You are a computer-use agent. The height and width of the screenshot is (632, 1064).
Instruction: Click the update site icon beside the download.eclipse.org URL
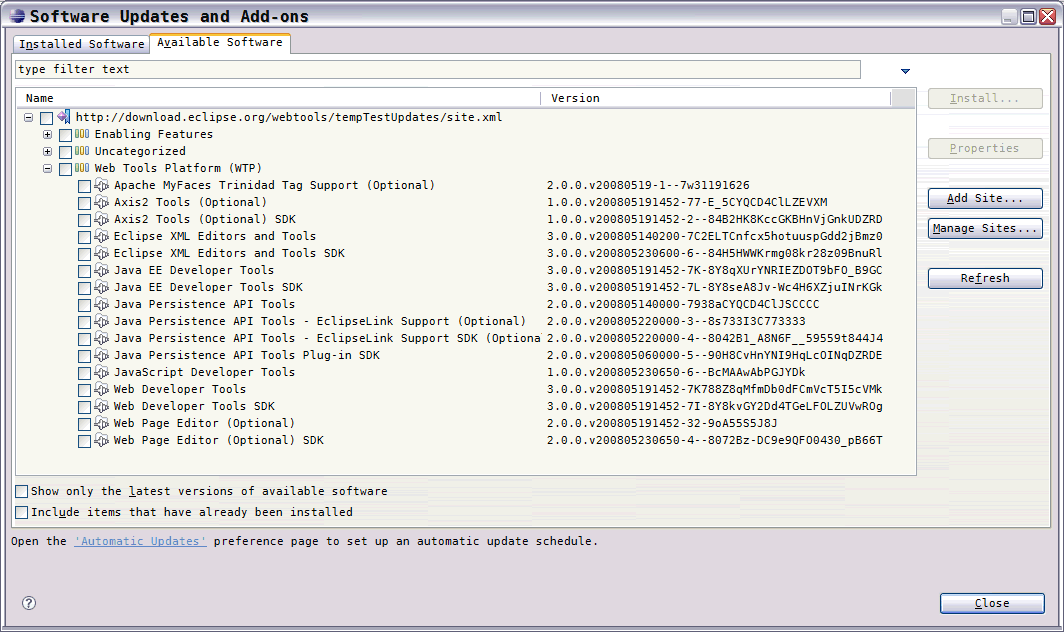[x=64, y=117]
